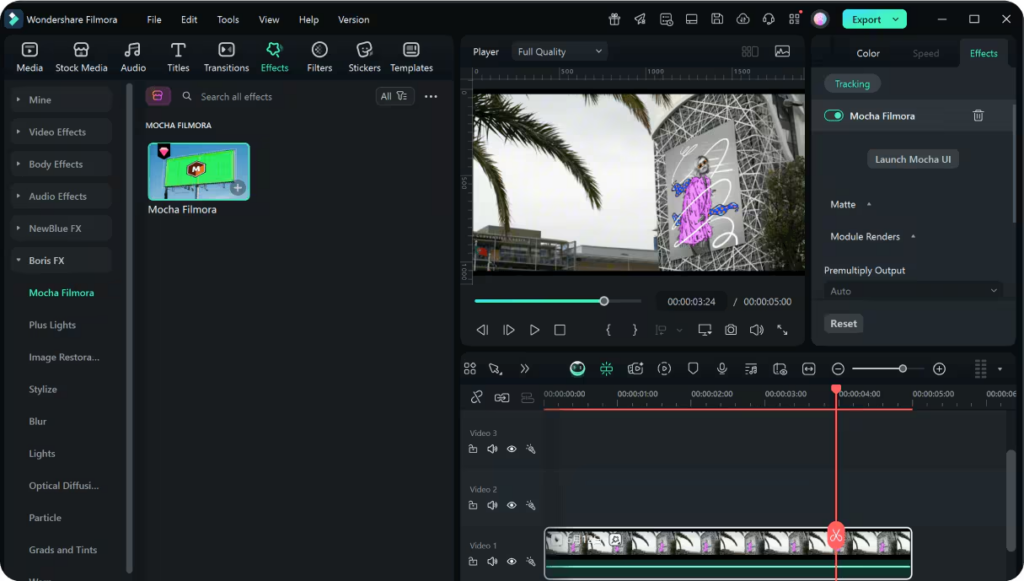
Task: Click the Launch Mocha UI button
Action: tap(912, 160)
